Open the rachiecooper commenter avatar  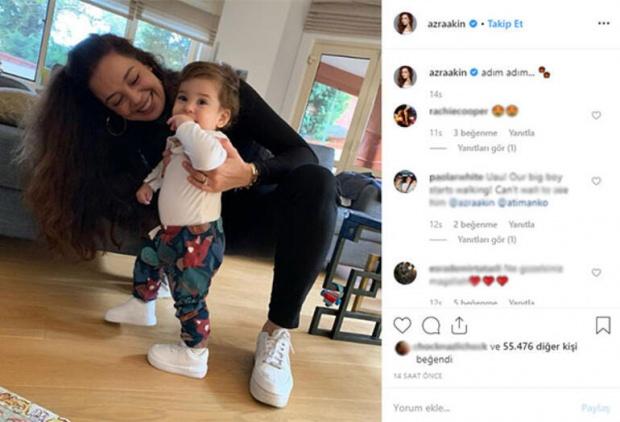[405, 115]
